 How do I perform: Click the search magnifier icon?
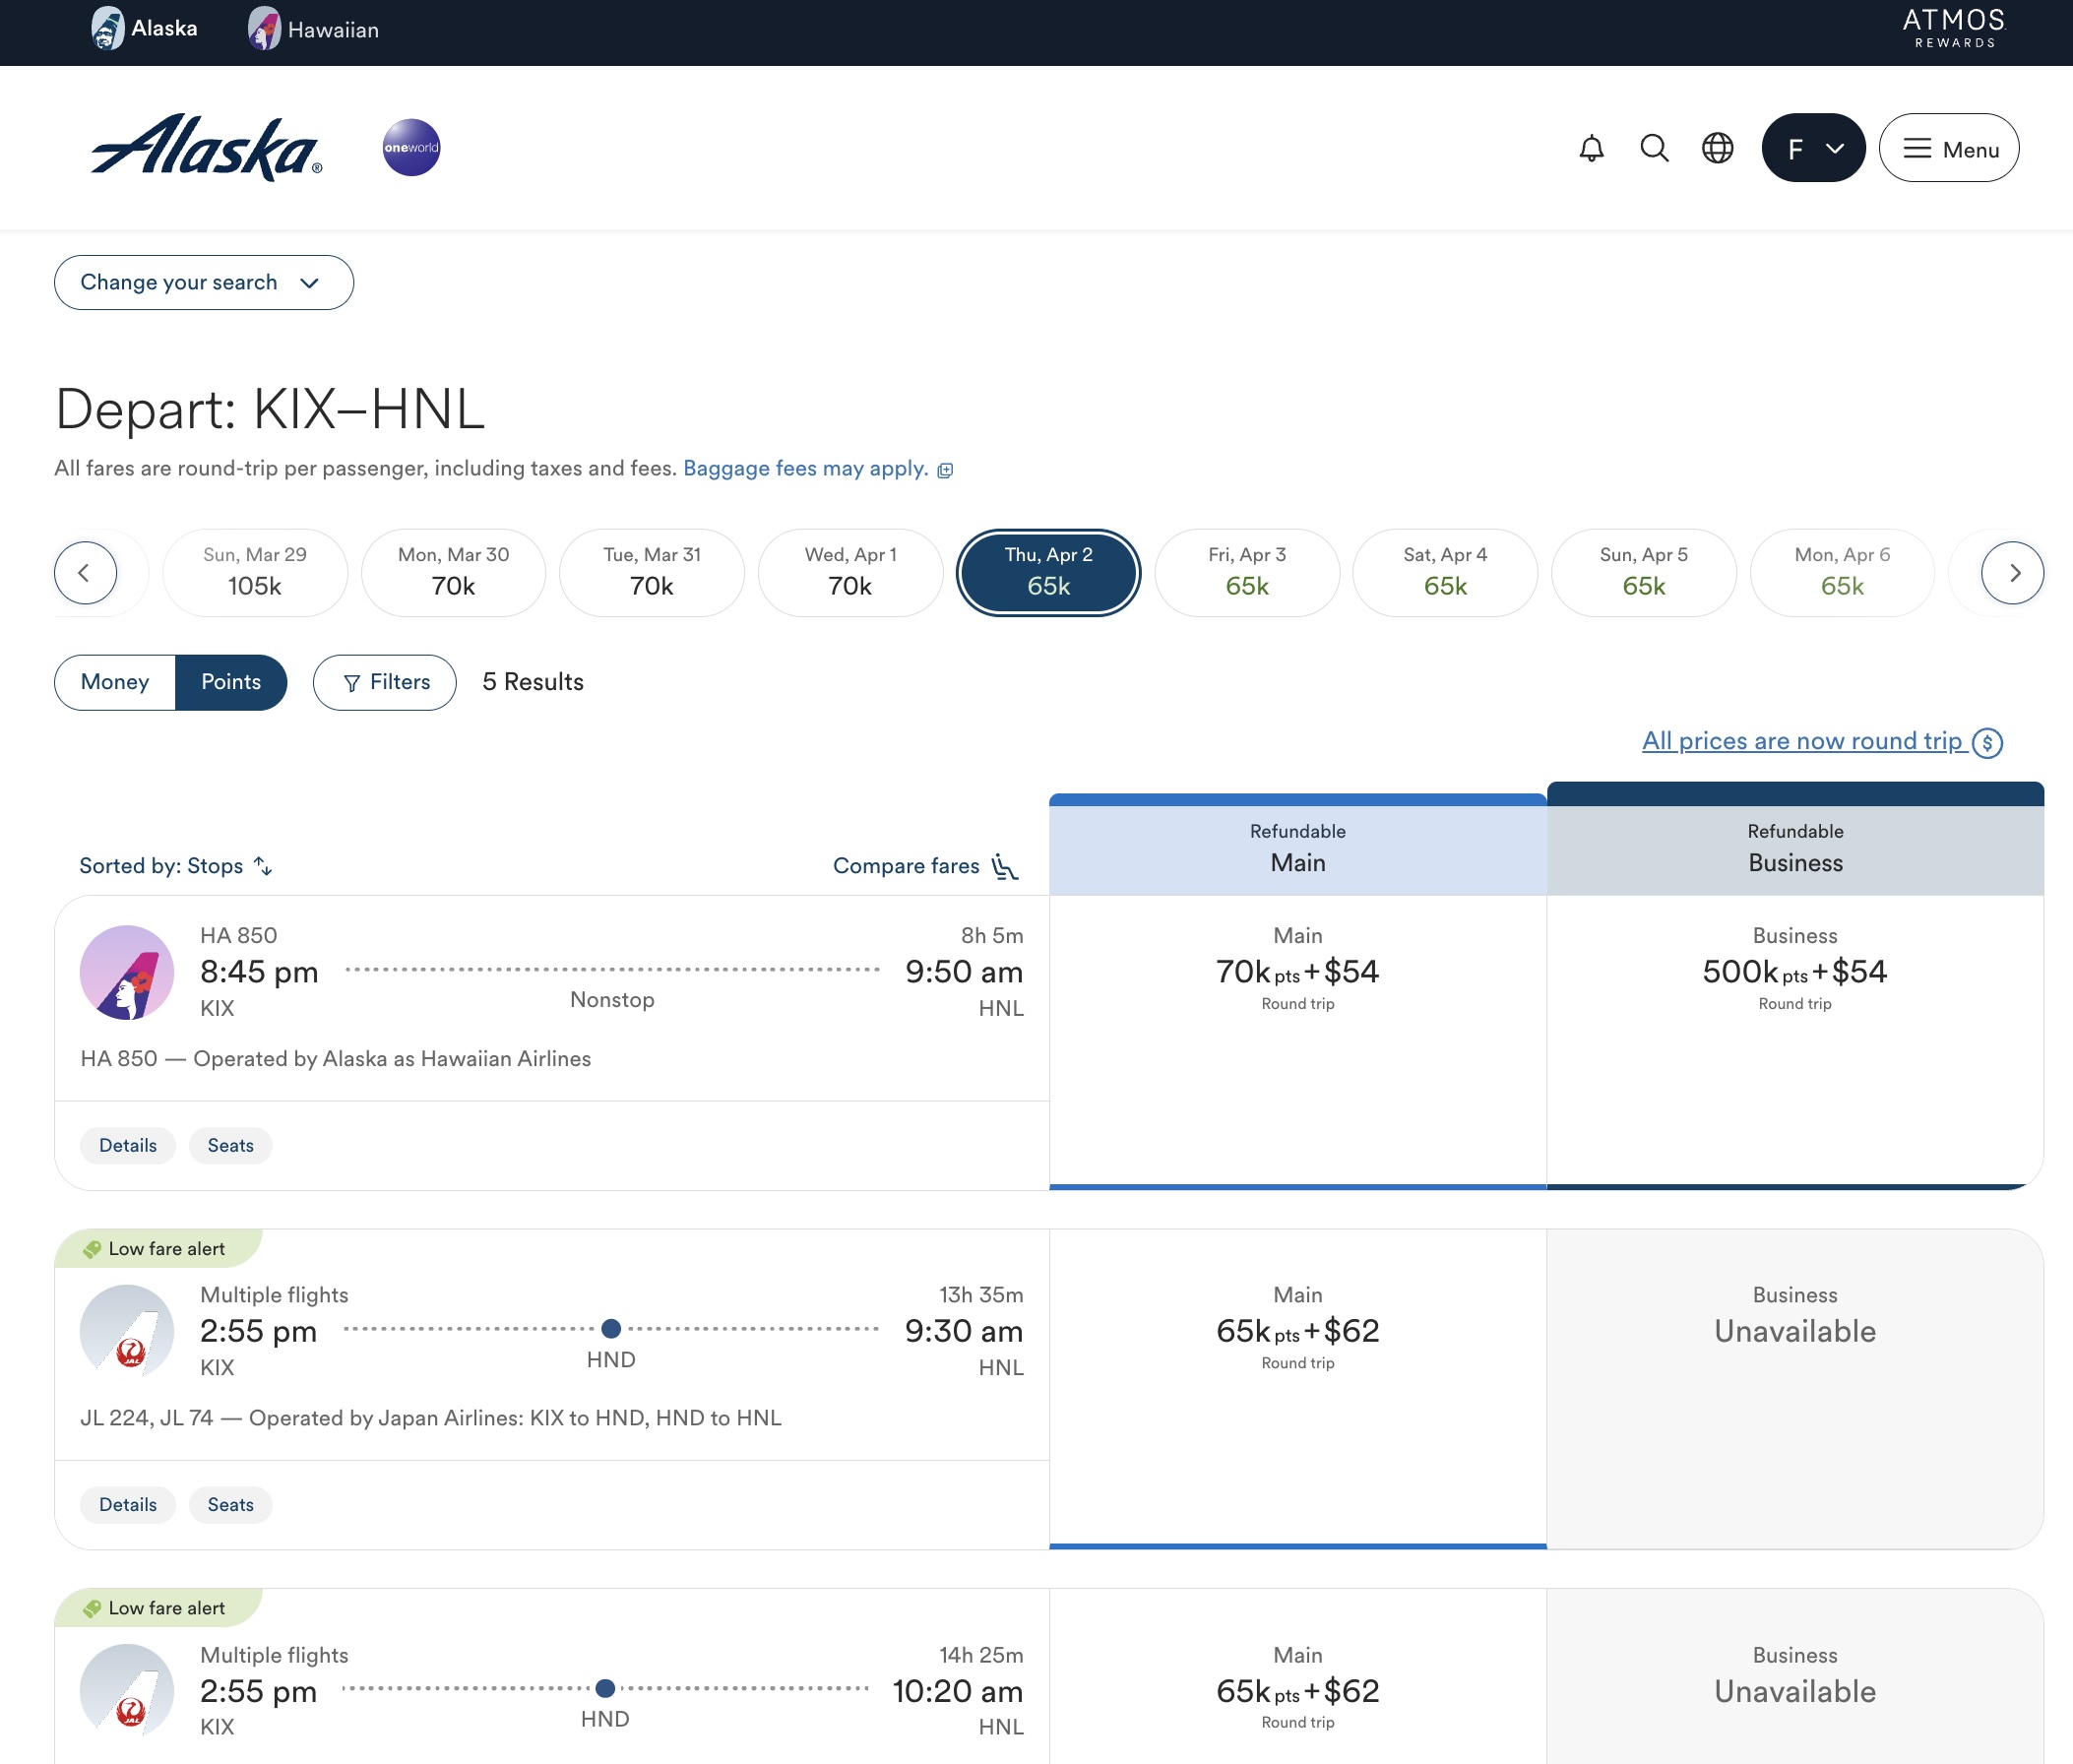[1654, 148]
